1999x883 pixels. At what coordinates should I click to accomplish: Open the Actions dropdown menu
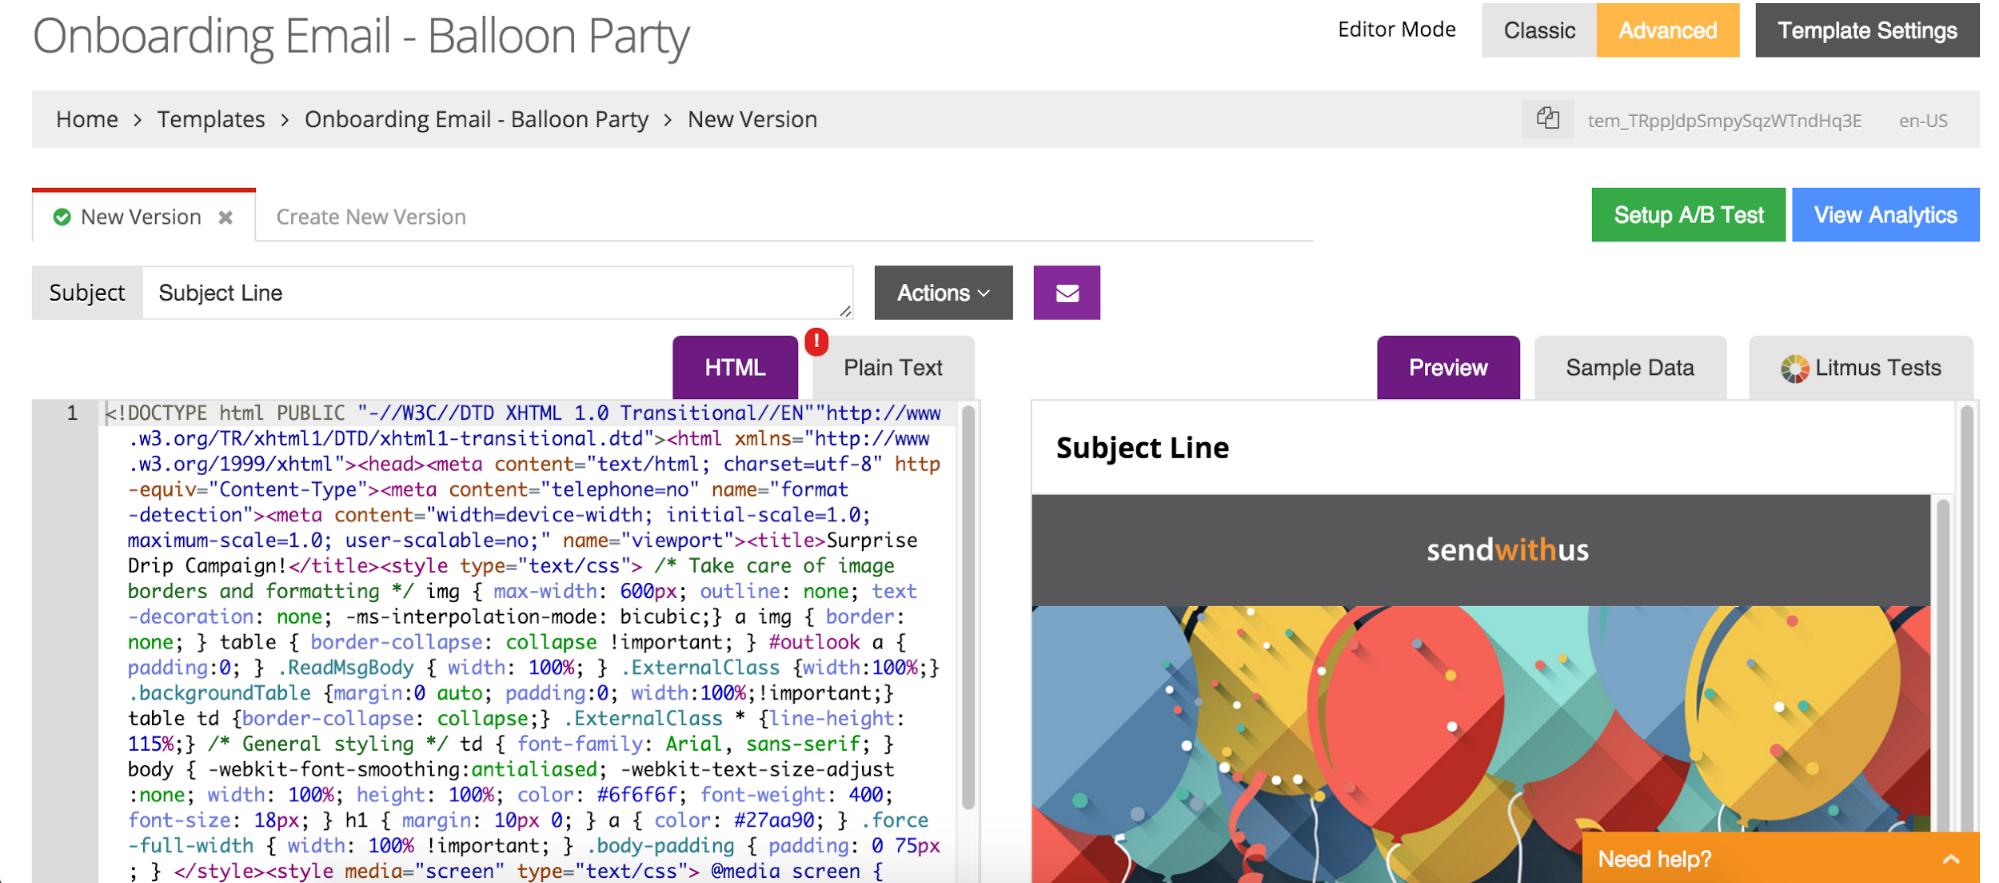(943, 293)
